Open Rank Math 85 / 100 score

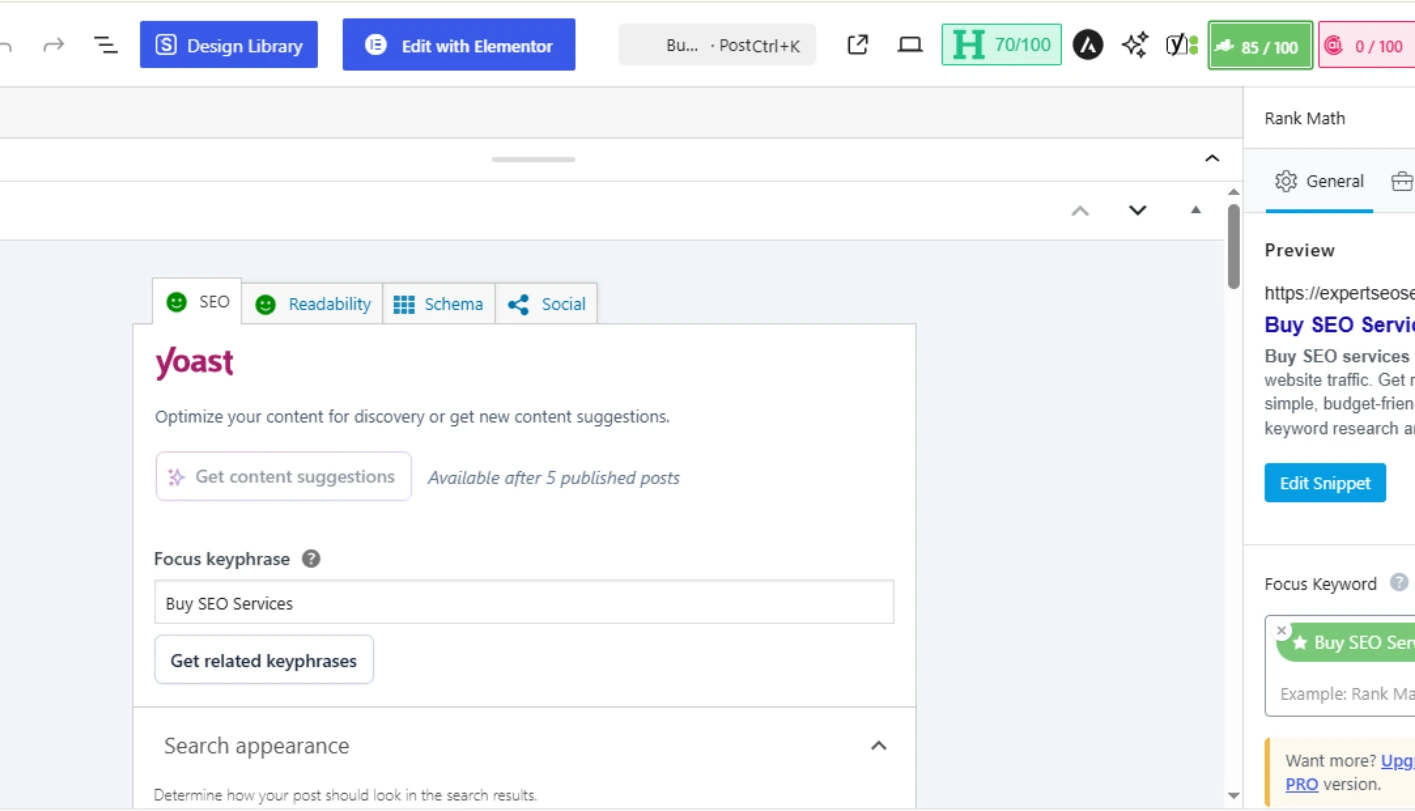point(1260,46)
